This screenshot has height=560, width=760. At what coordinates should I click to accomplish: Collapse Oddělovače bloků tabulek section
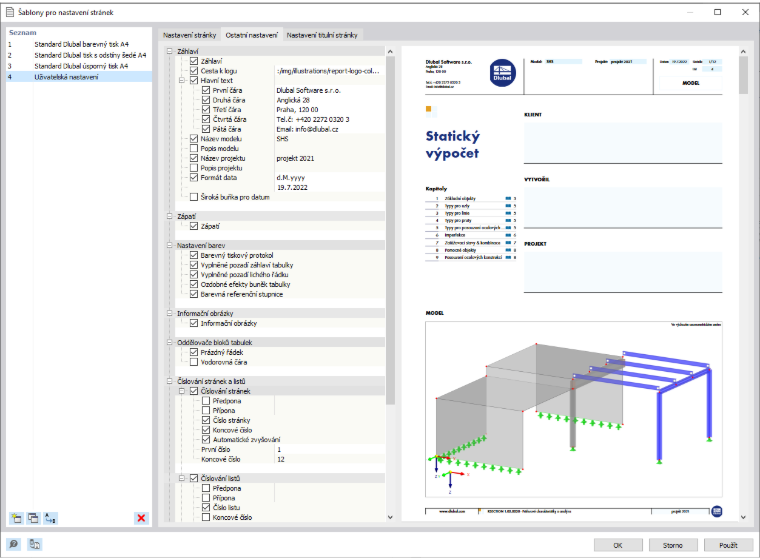[x=170, y=342]
